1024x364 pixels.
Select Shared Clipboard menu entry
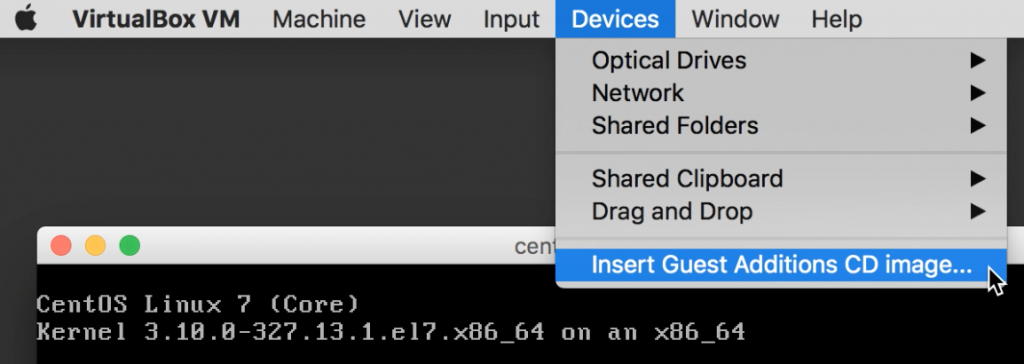[x=781, y=178]
